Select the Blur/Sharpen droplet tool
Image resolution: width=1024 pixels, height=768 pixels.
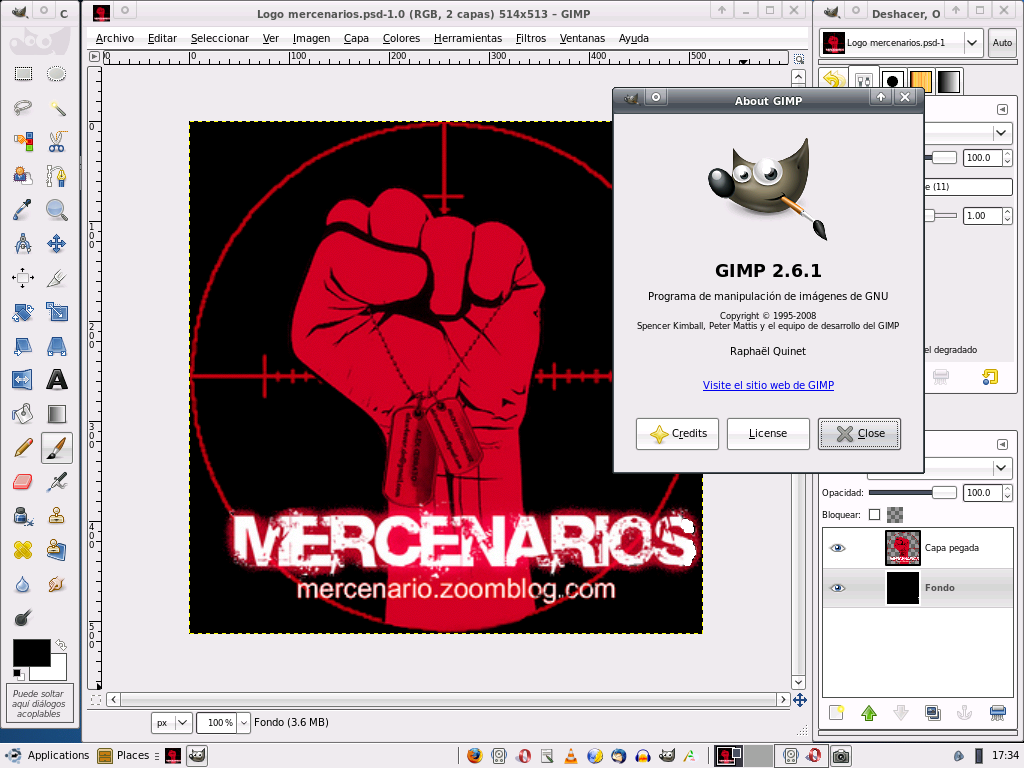click(23, 584)
